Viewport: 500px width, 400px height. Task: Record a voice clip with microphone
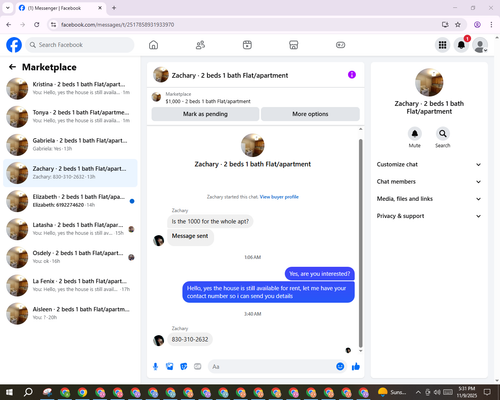[x=155, y=367]
